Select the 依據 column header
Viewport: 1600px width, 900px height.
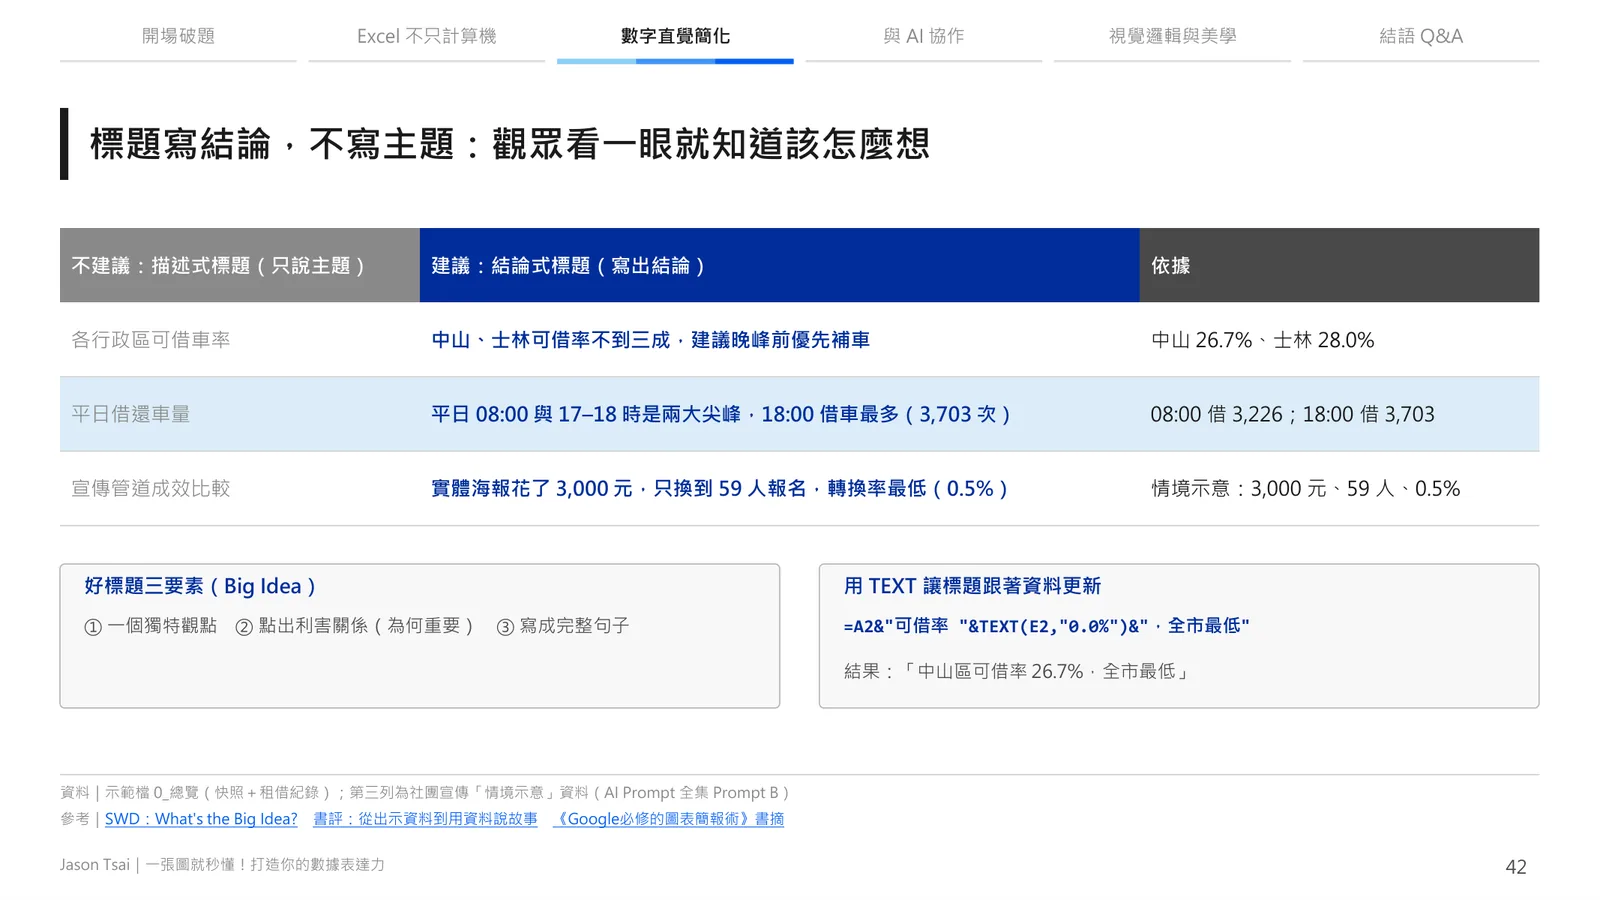pos(1339,265)
